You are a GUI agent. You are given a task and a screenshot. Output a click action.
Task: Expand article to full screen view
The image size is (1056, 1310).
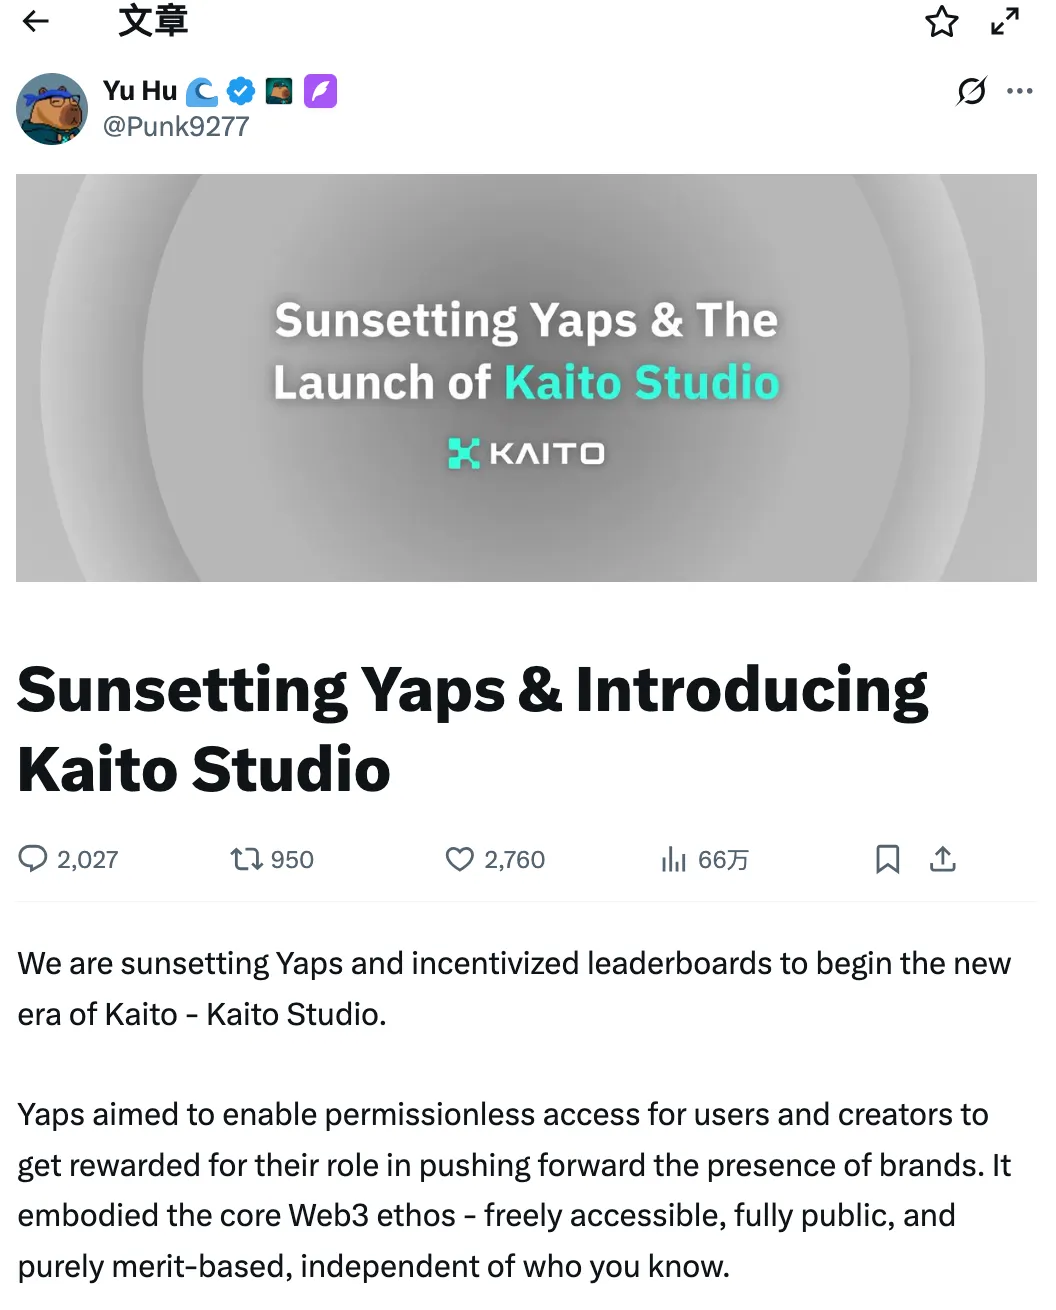1005,21
